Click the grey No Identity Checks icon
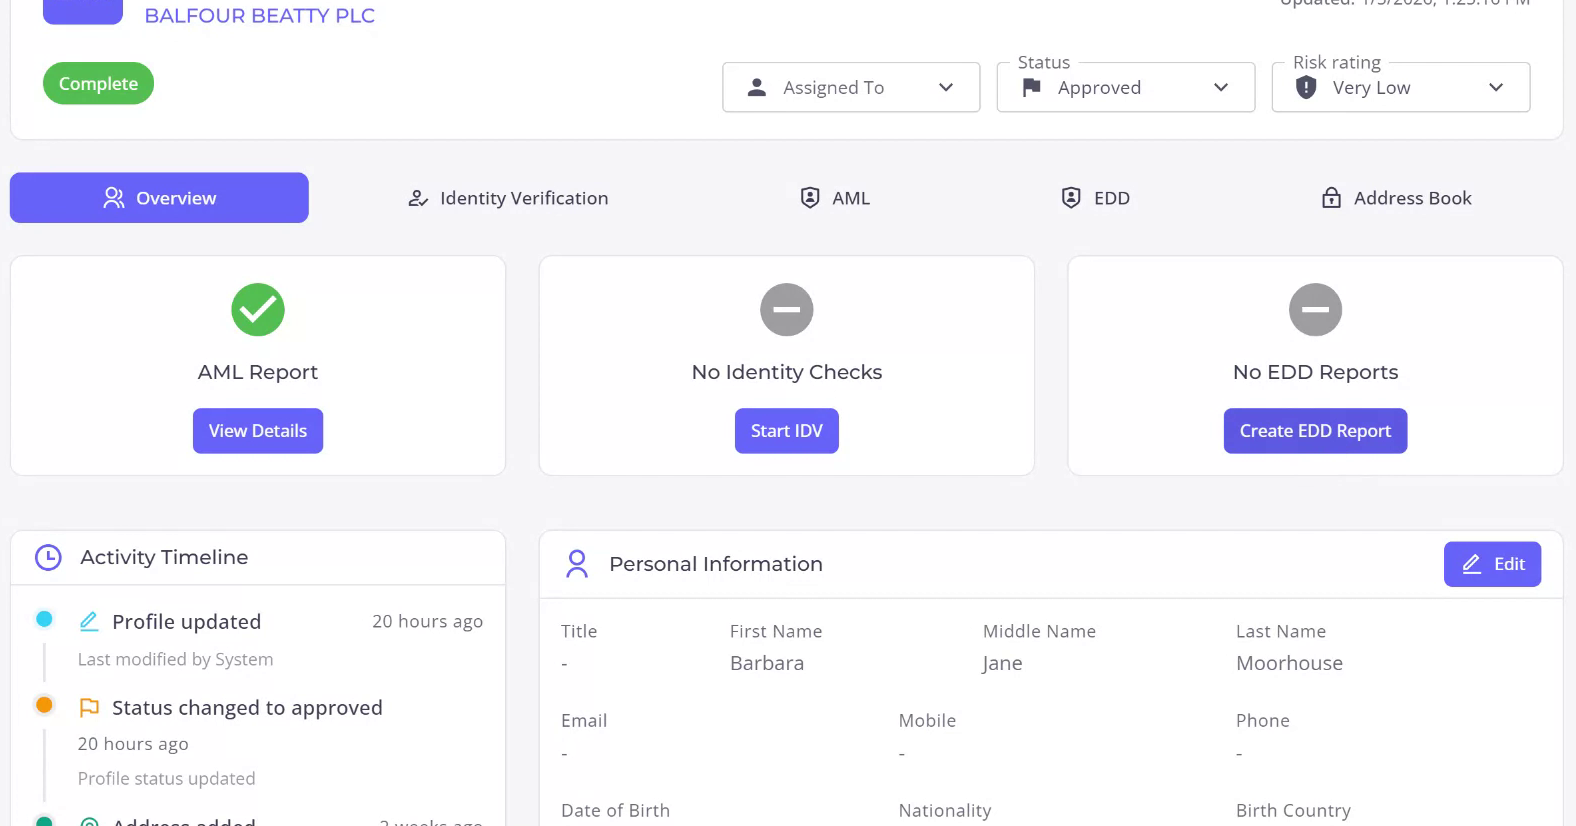Viewport: 1576px width, 826px height. click(787, 310)
